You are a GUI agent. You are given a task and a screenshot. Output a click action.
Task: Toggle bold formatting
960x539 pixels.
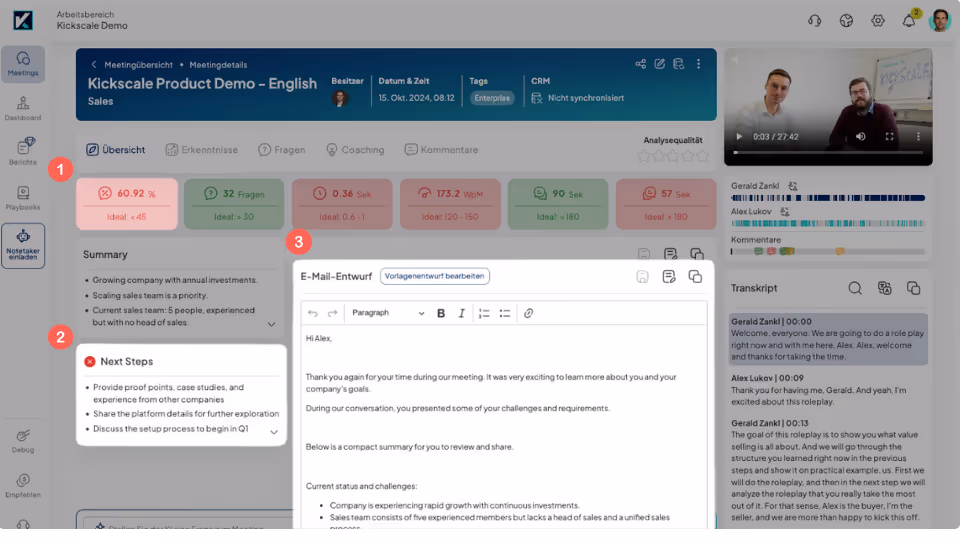click(x=441, y=313)
